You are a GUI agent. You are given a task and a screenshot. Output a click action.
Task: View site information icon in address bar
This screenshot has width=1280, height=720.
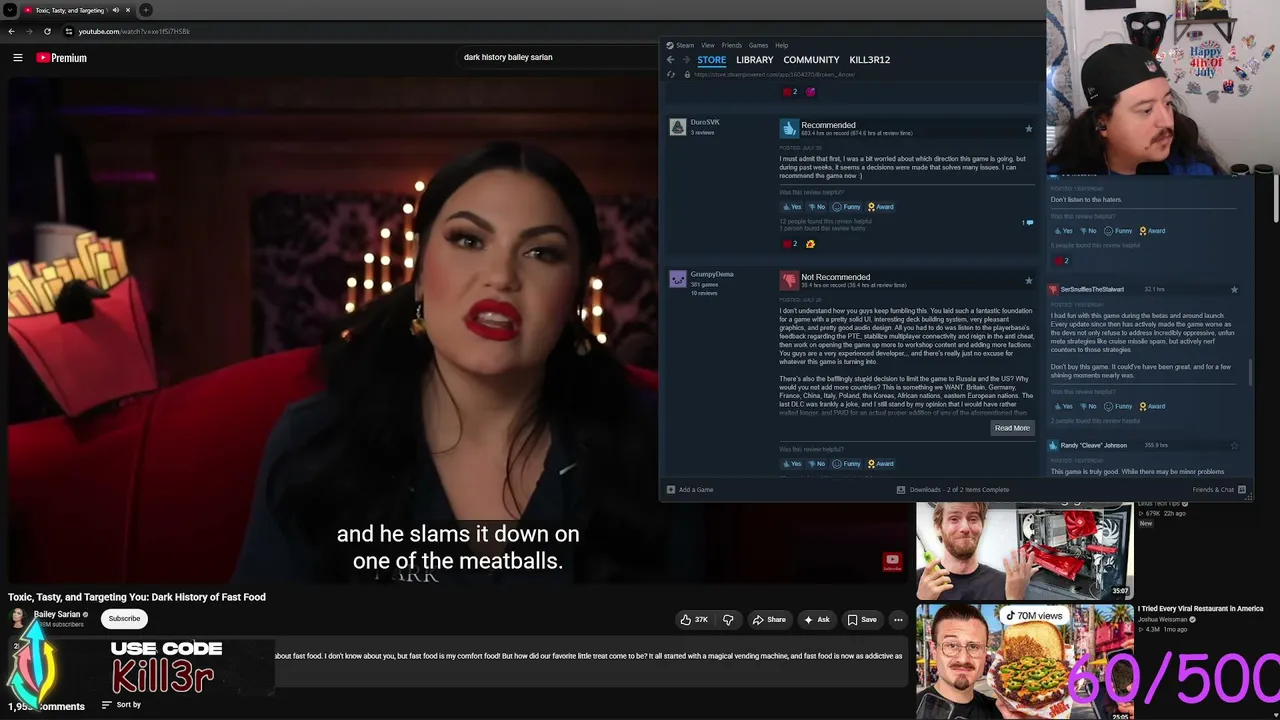69,31
